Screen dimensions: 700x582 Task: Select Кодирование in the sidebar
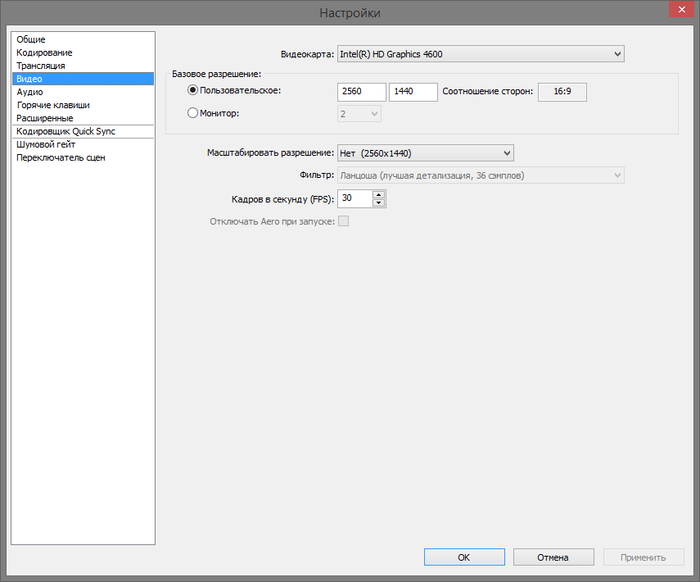44,52
